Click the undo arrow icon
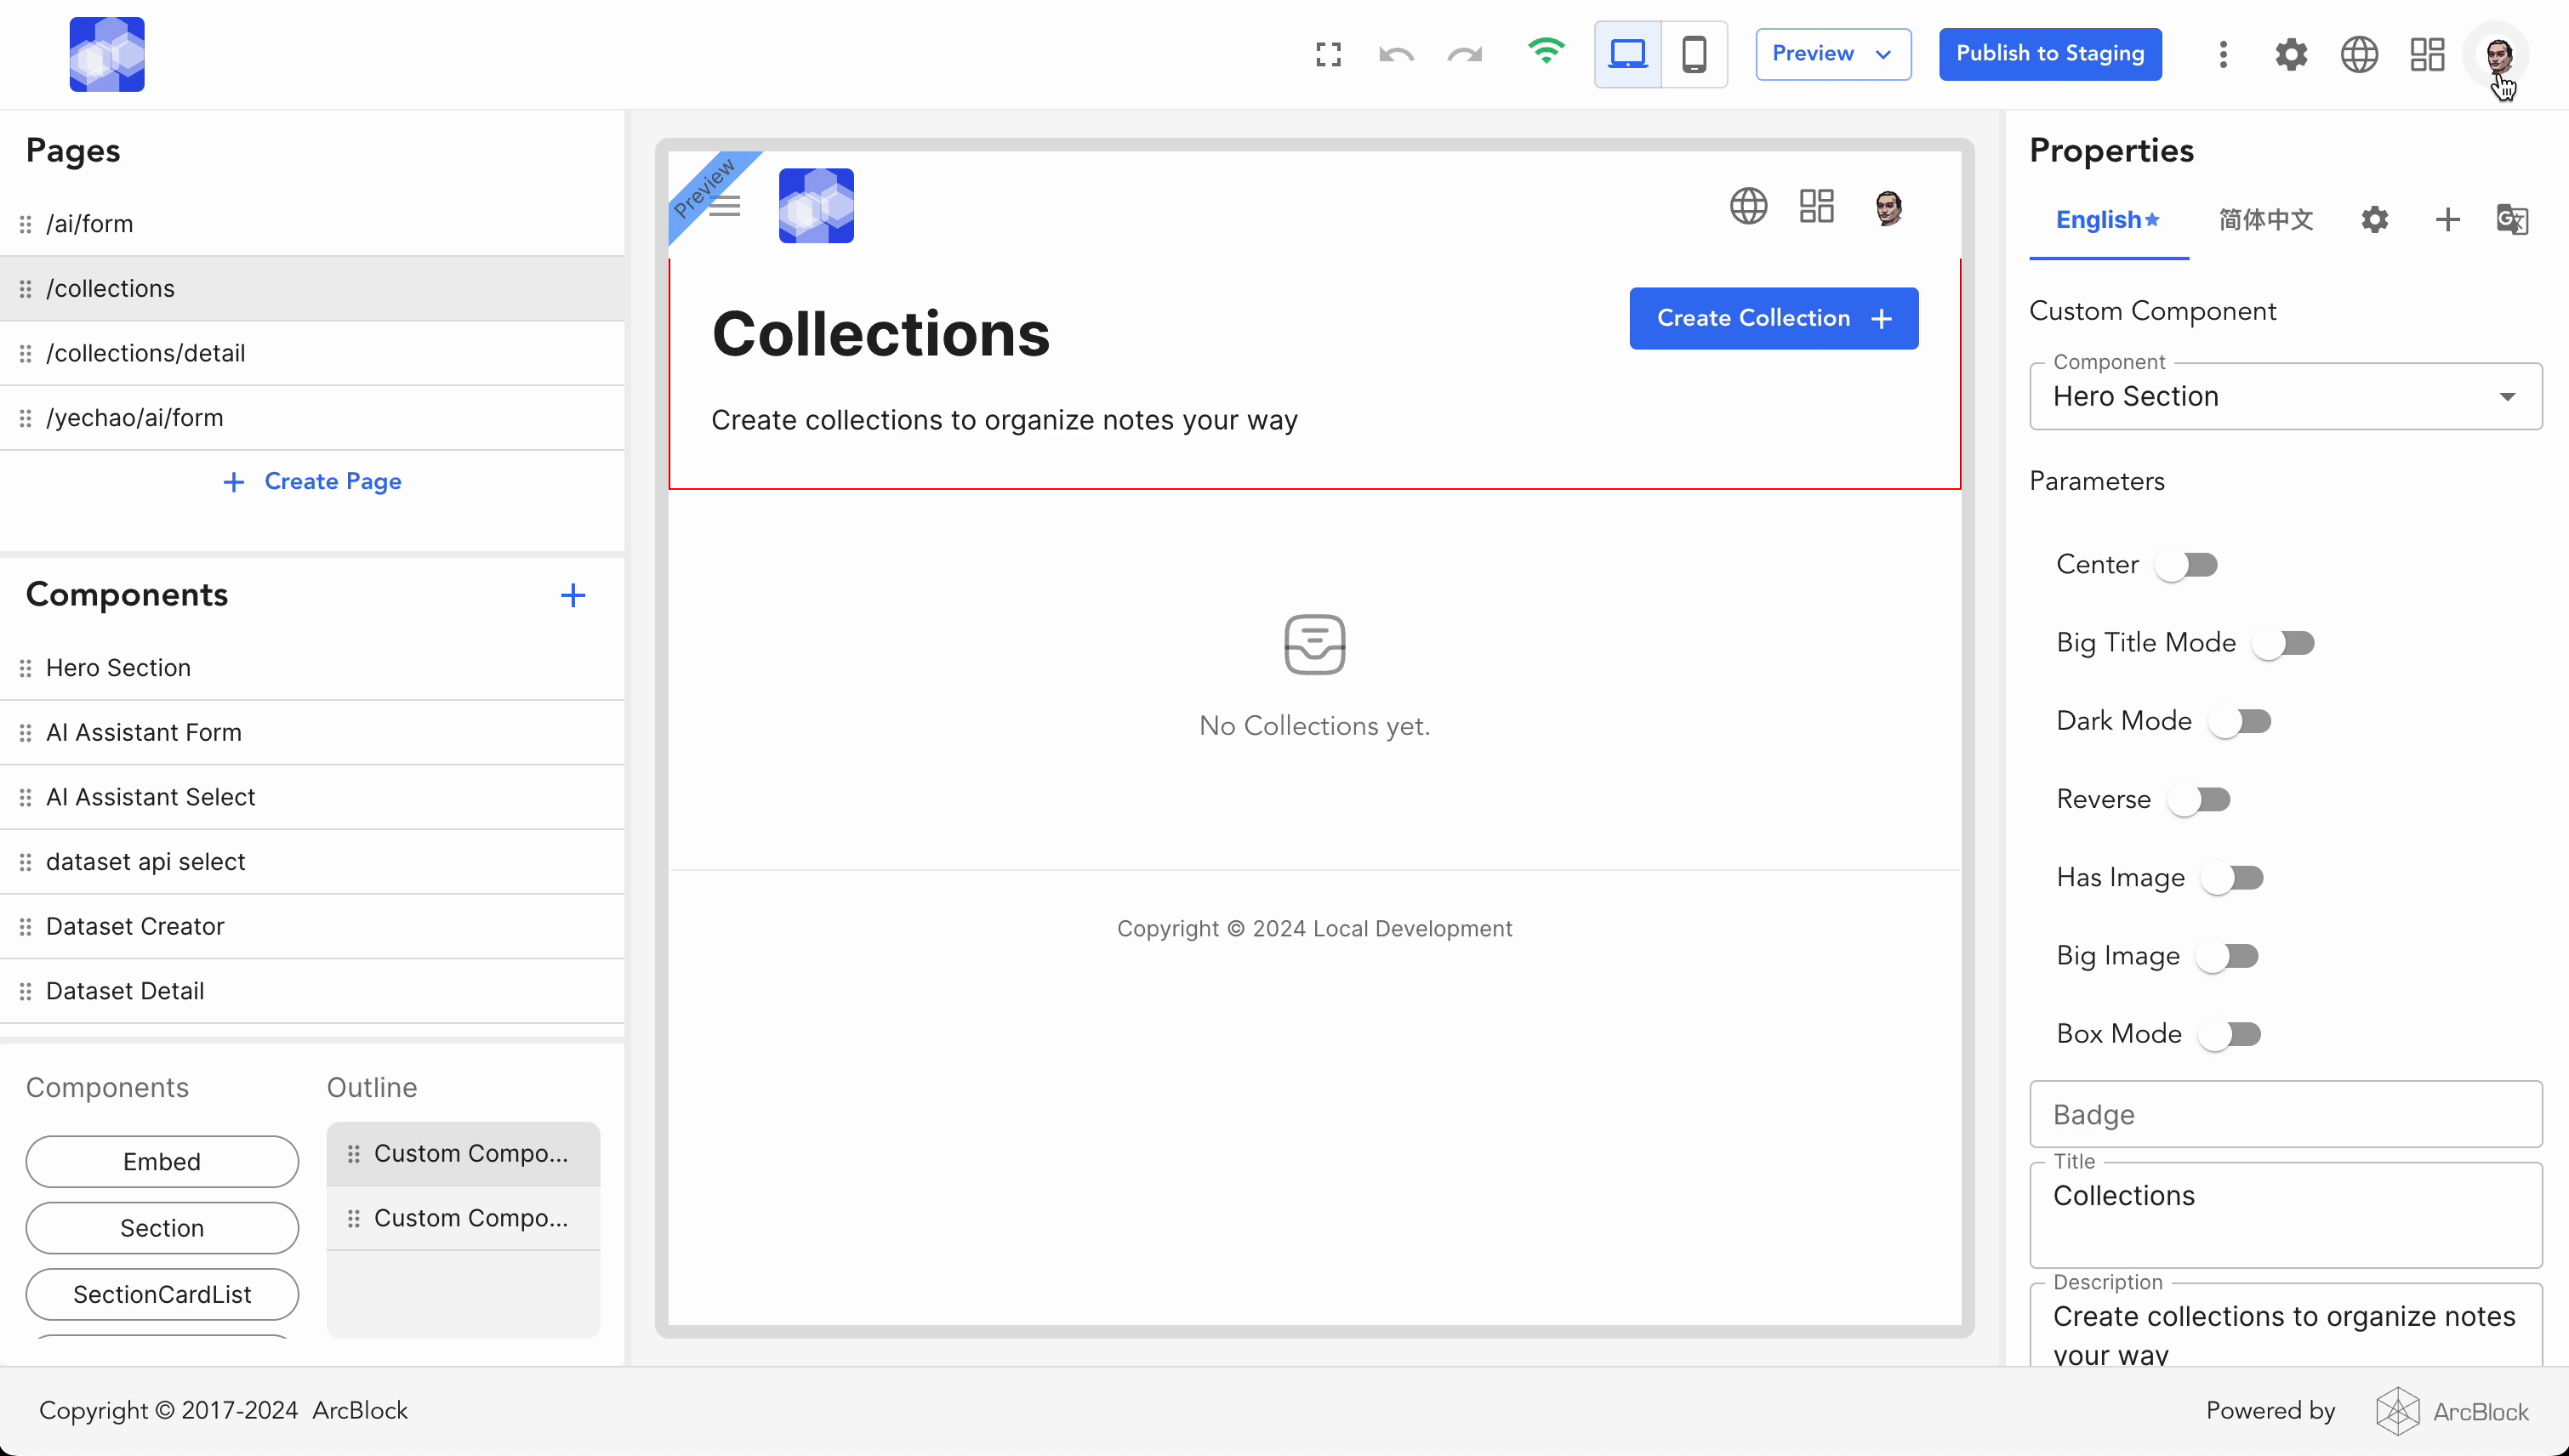The image size is (2569, 1456). 1396,55
